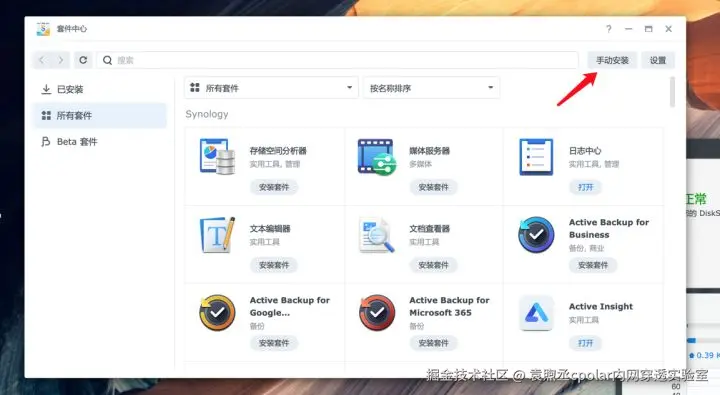Click 打开 for 日志中心

(x=585, y=187)
